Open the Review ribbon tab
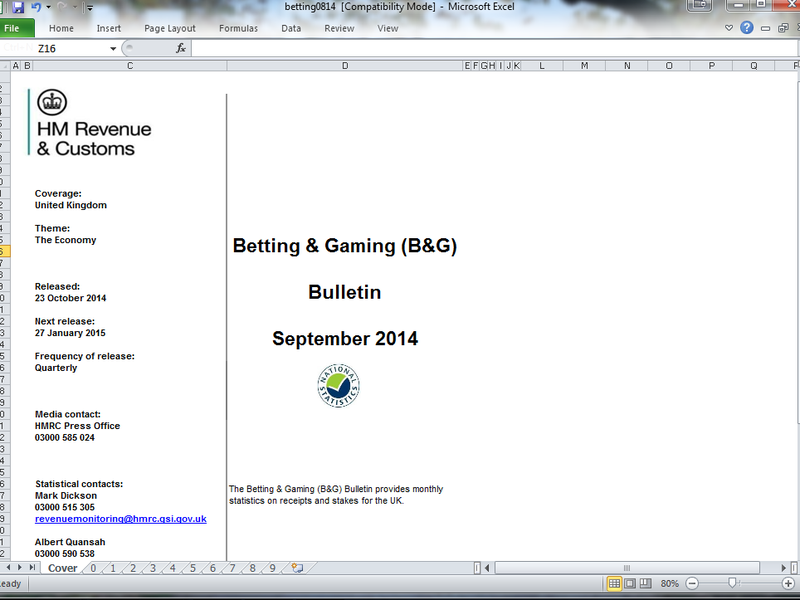The height and width of the screenshot is (600, 800). coord(339,29)
